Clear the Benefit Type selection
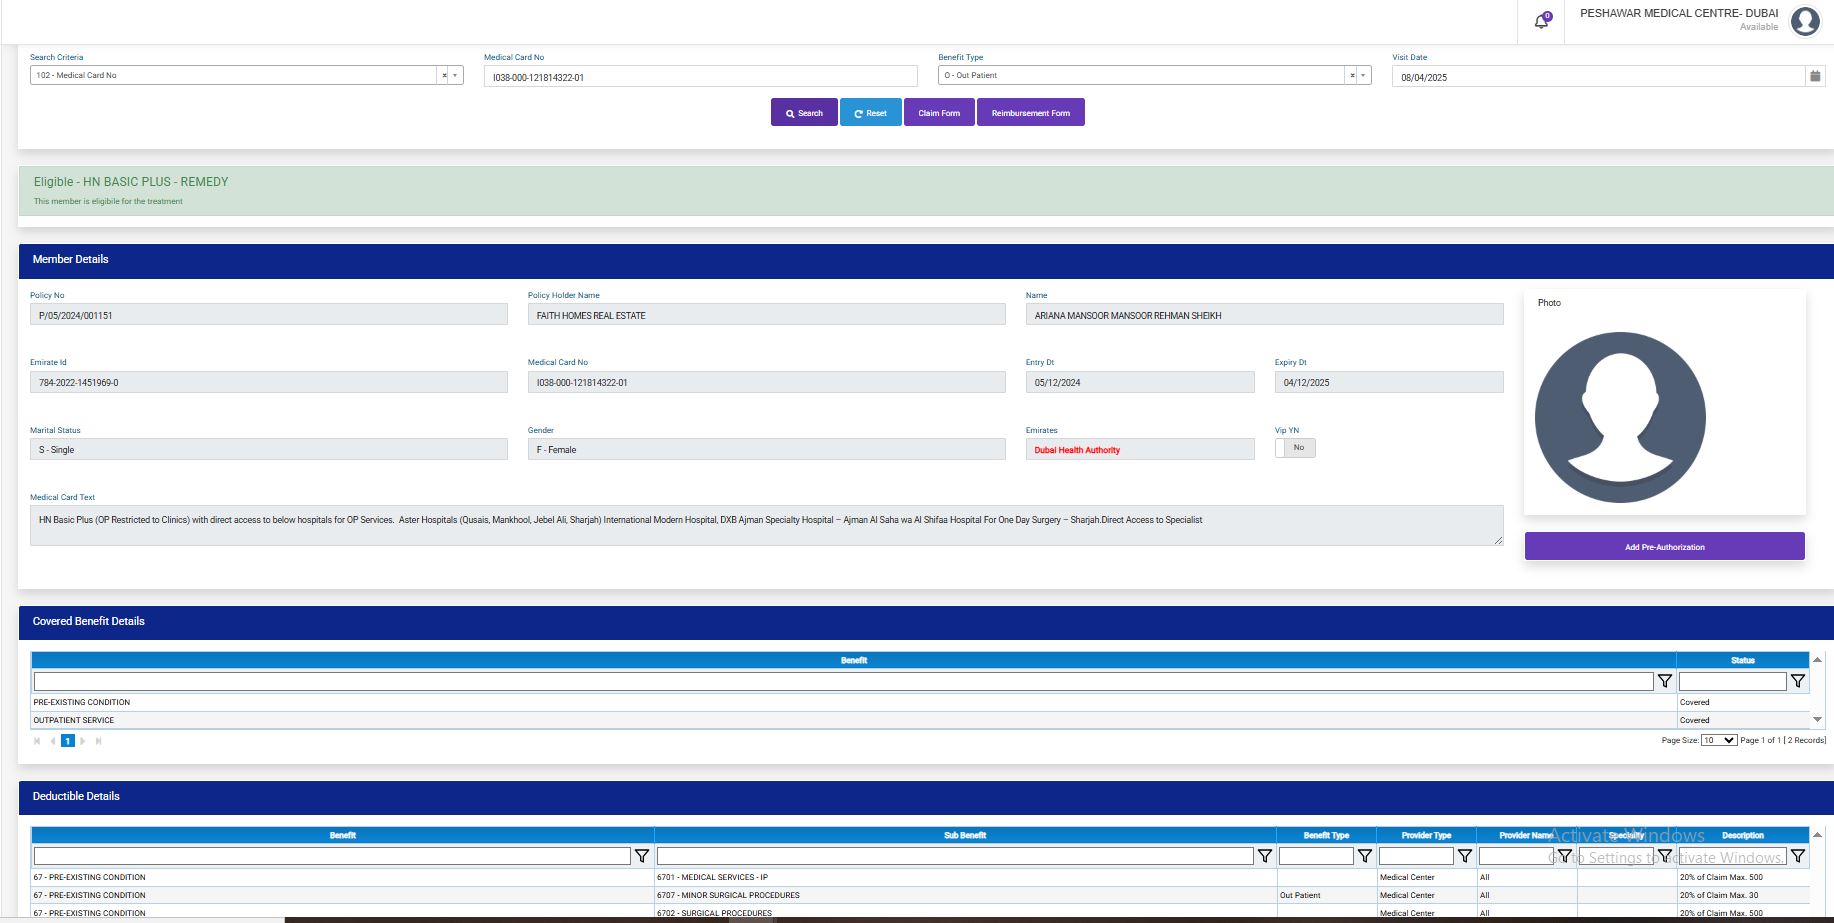This screenshot has height=923, width=1834. (x=1352, y=76)
